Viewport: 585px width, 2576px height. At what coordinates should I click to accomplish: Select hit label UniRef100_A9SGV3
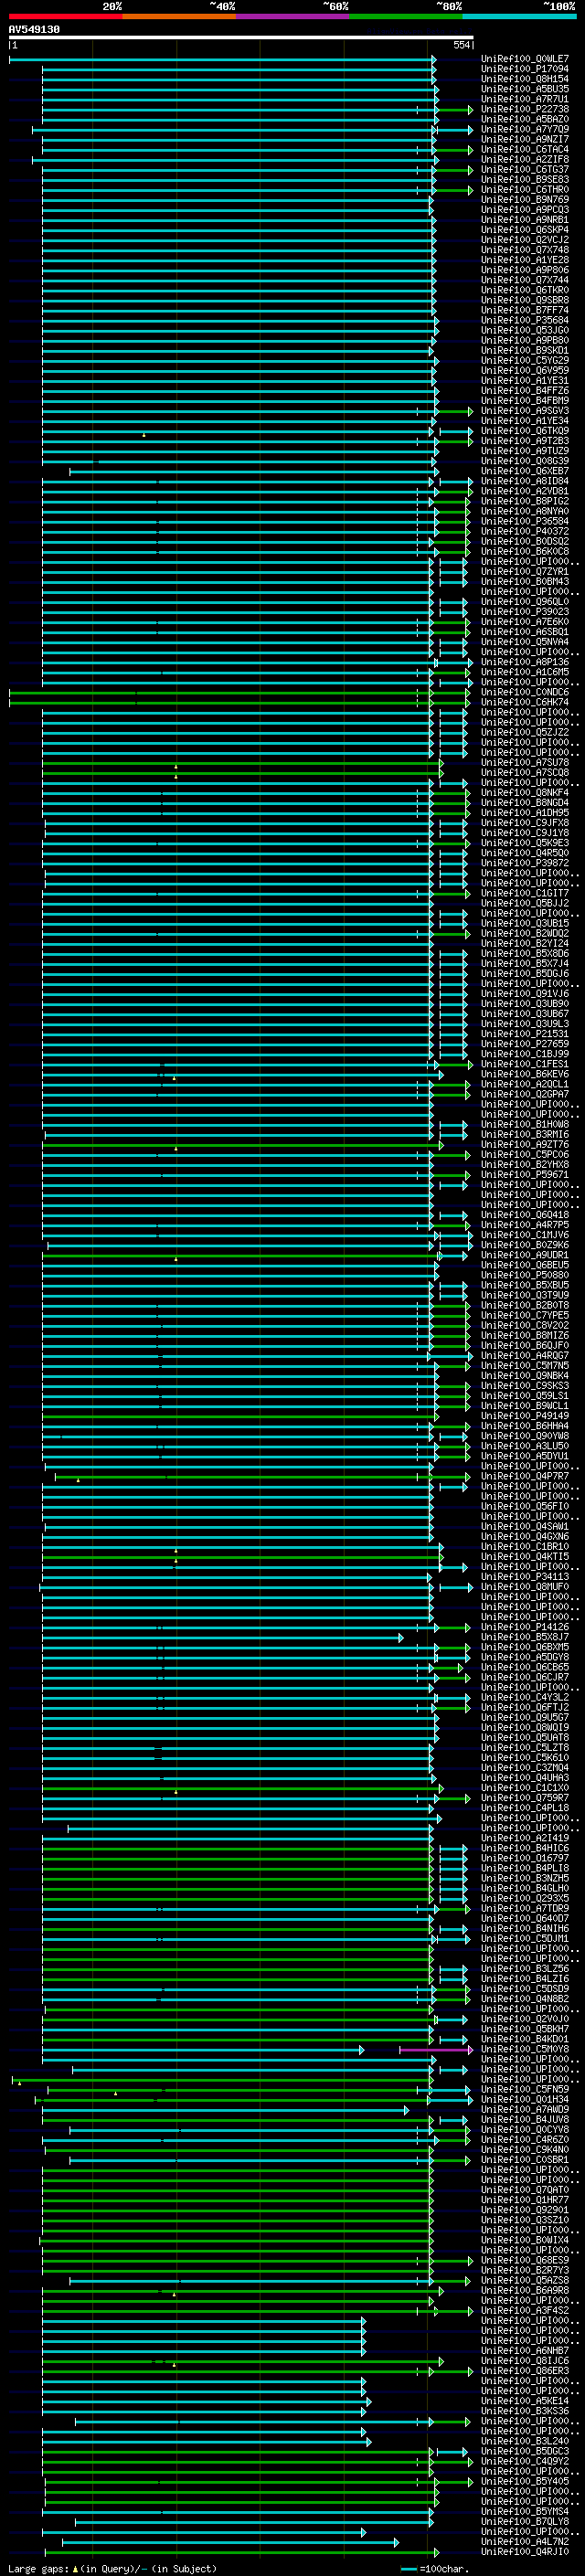(x=525, y=410)
